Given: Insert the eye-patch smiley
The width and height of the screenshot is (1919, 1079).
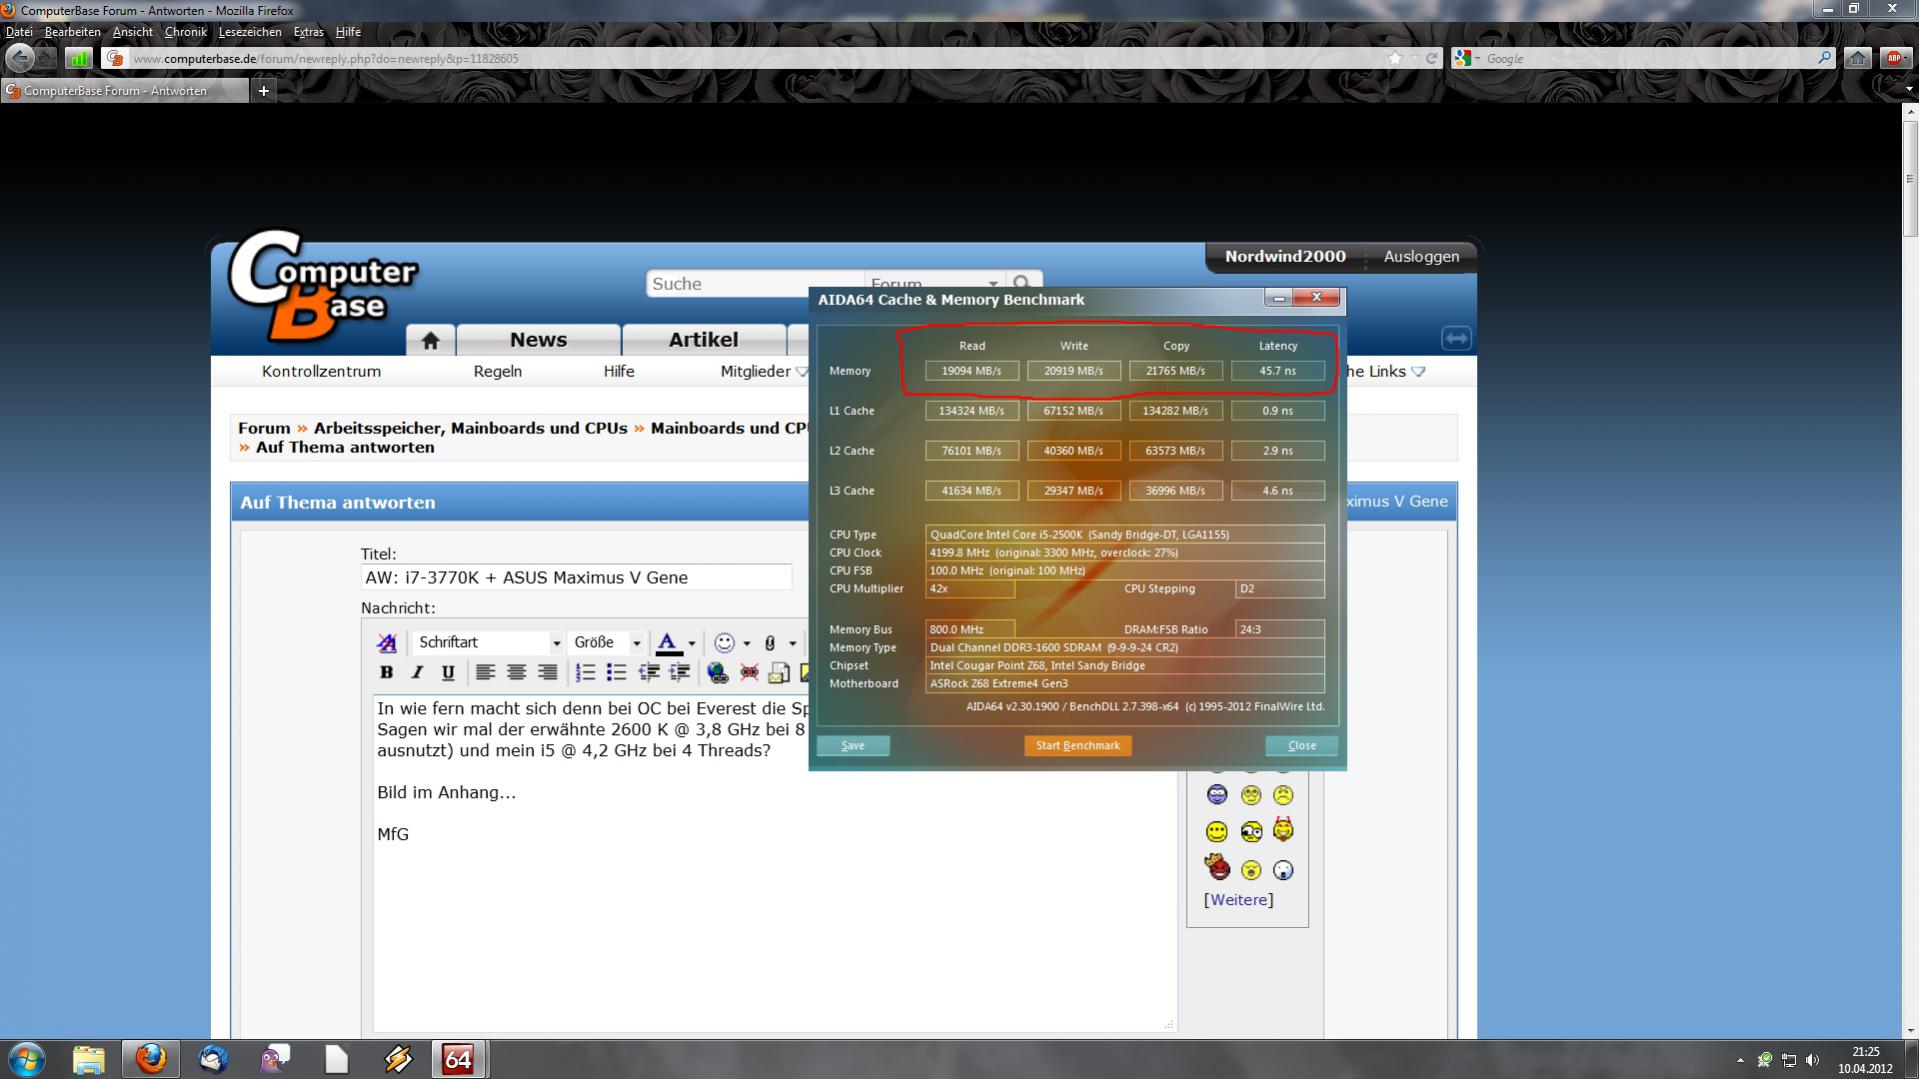Looking at the screenshot, I should [x=1251, y=832].
